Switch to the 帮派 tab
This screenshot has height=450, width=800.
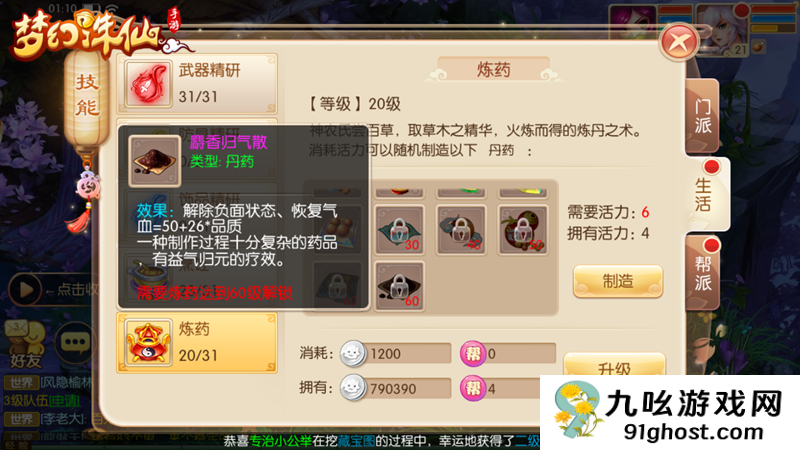[703, 273]
